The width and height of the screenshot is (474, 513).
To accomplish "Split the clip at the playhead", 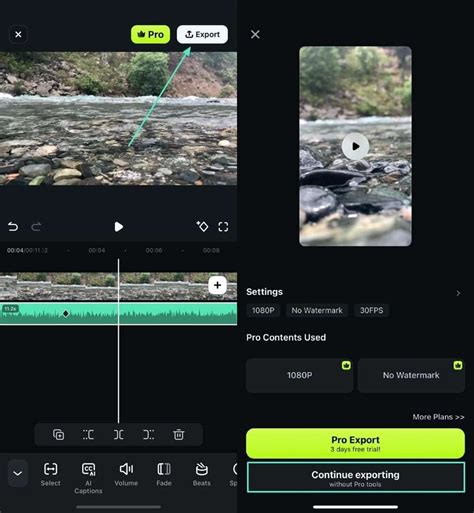I will pos(118,434).
